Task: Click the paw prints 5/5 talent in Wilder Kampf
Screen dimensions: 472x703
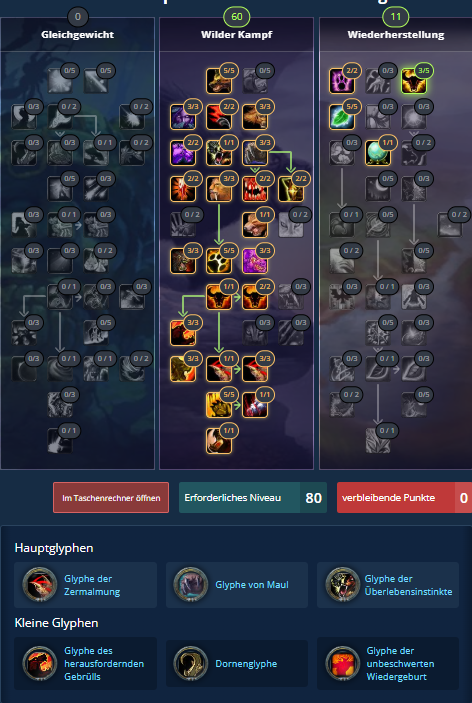Action: (x=219, y=260)
